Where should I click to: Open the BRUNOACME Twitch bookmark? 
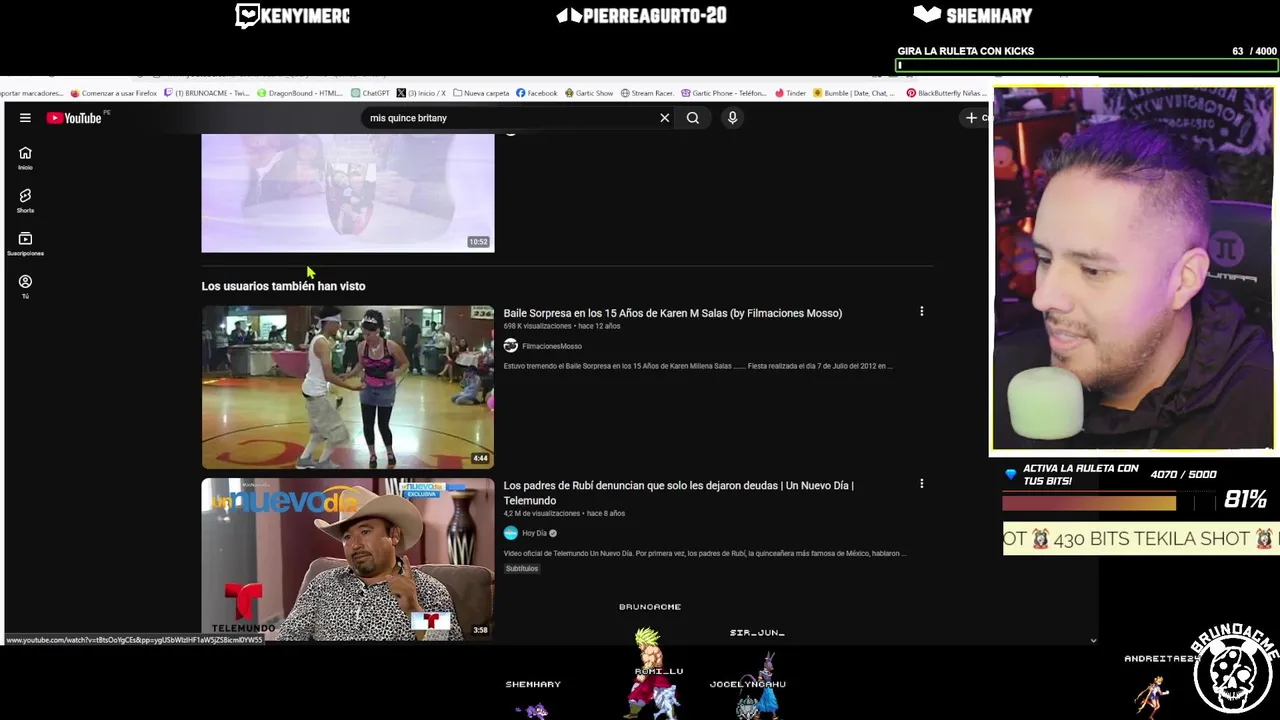point(207,93)
